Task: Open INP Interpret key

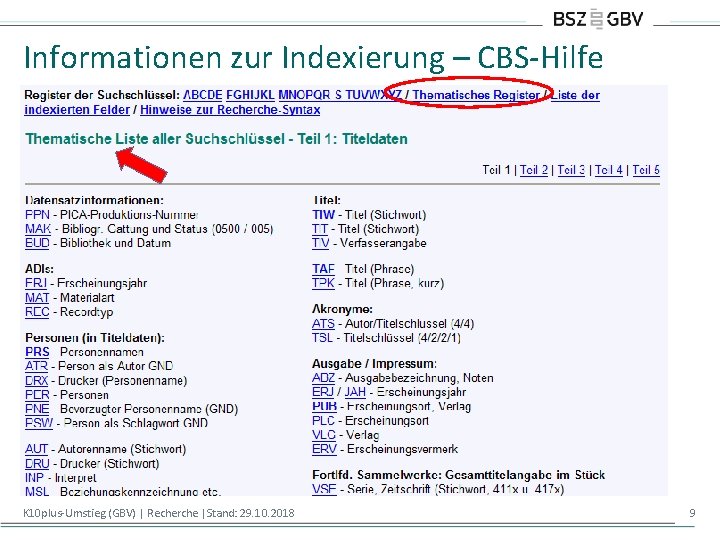Action: point(34,478)
